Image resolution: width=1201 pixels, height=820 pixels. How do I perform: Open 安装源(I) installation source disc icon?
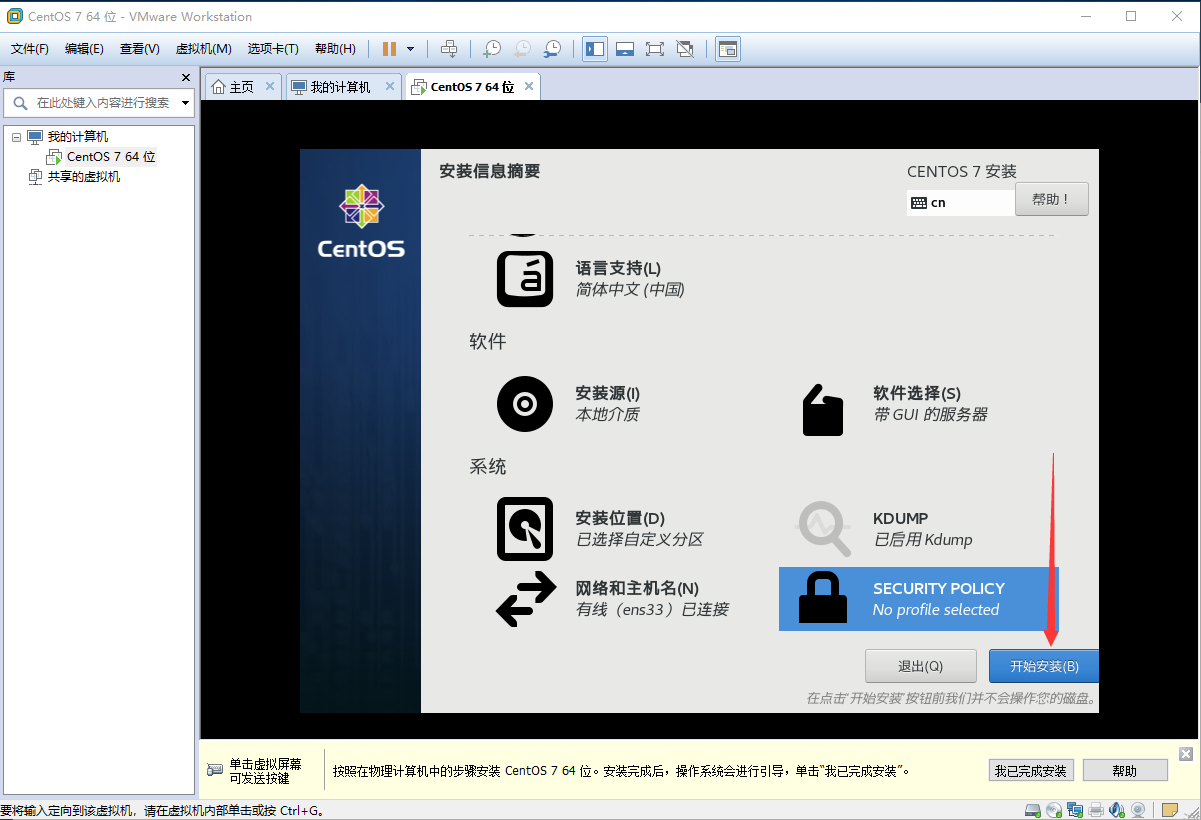[x=524, y=404]
